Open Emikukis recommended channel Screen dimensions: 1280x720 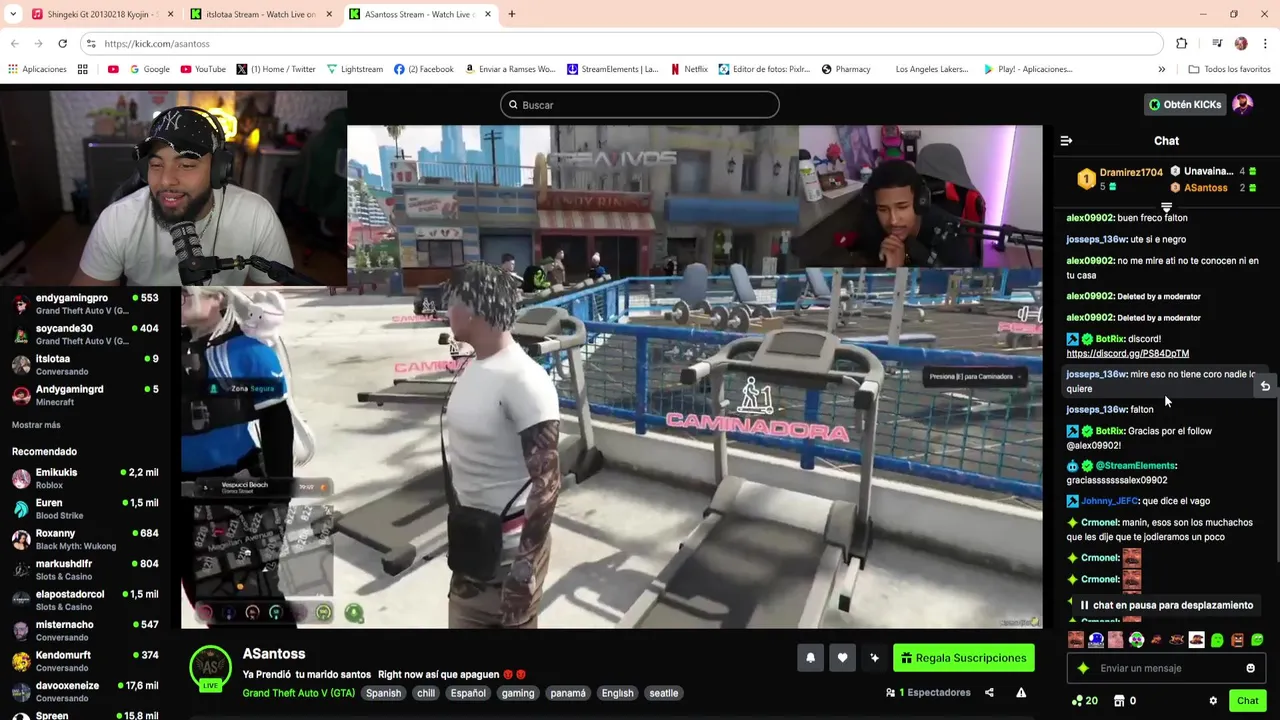pyautogui.click(x=85, y=478)
